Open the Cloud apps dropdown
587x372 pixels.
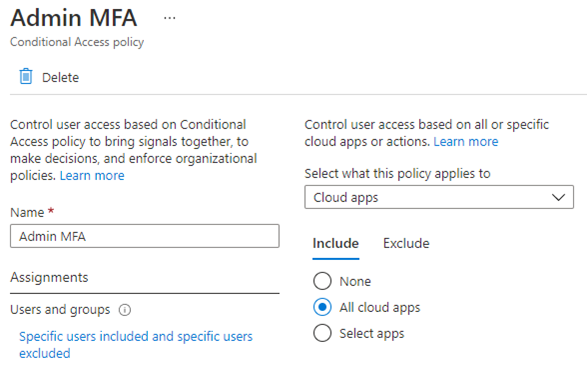[x=439, y=197]
